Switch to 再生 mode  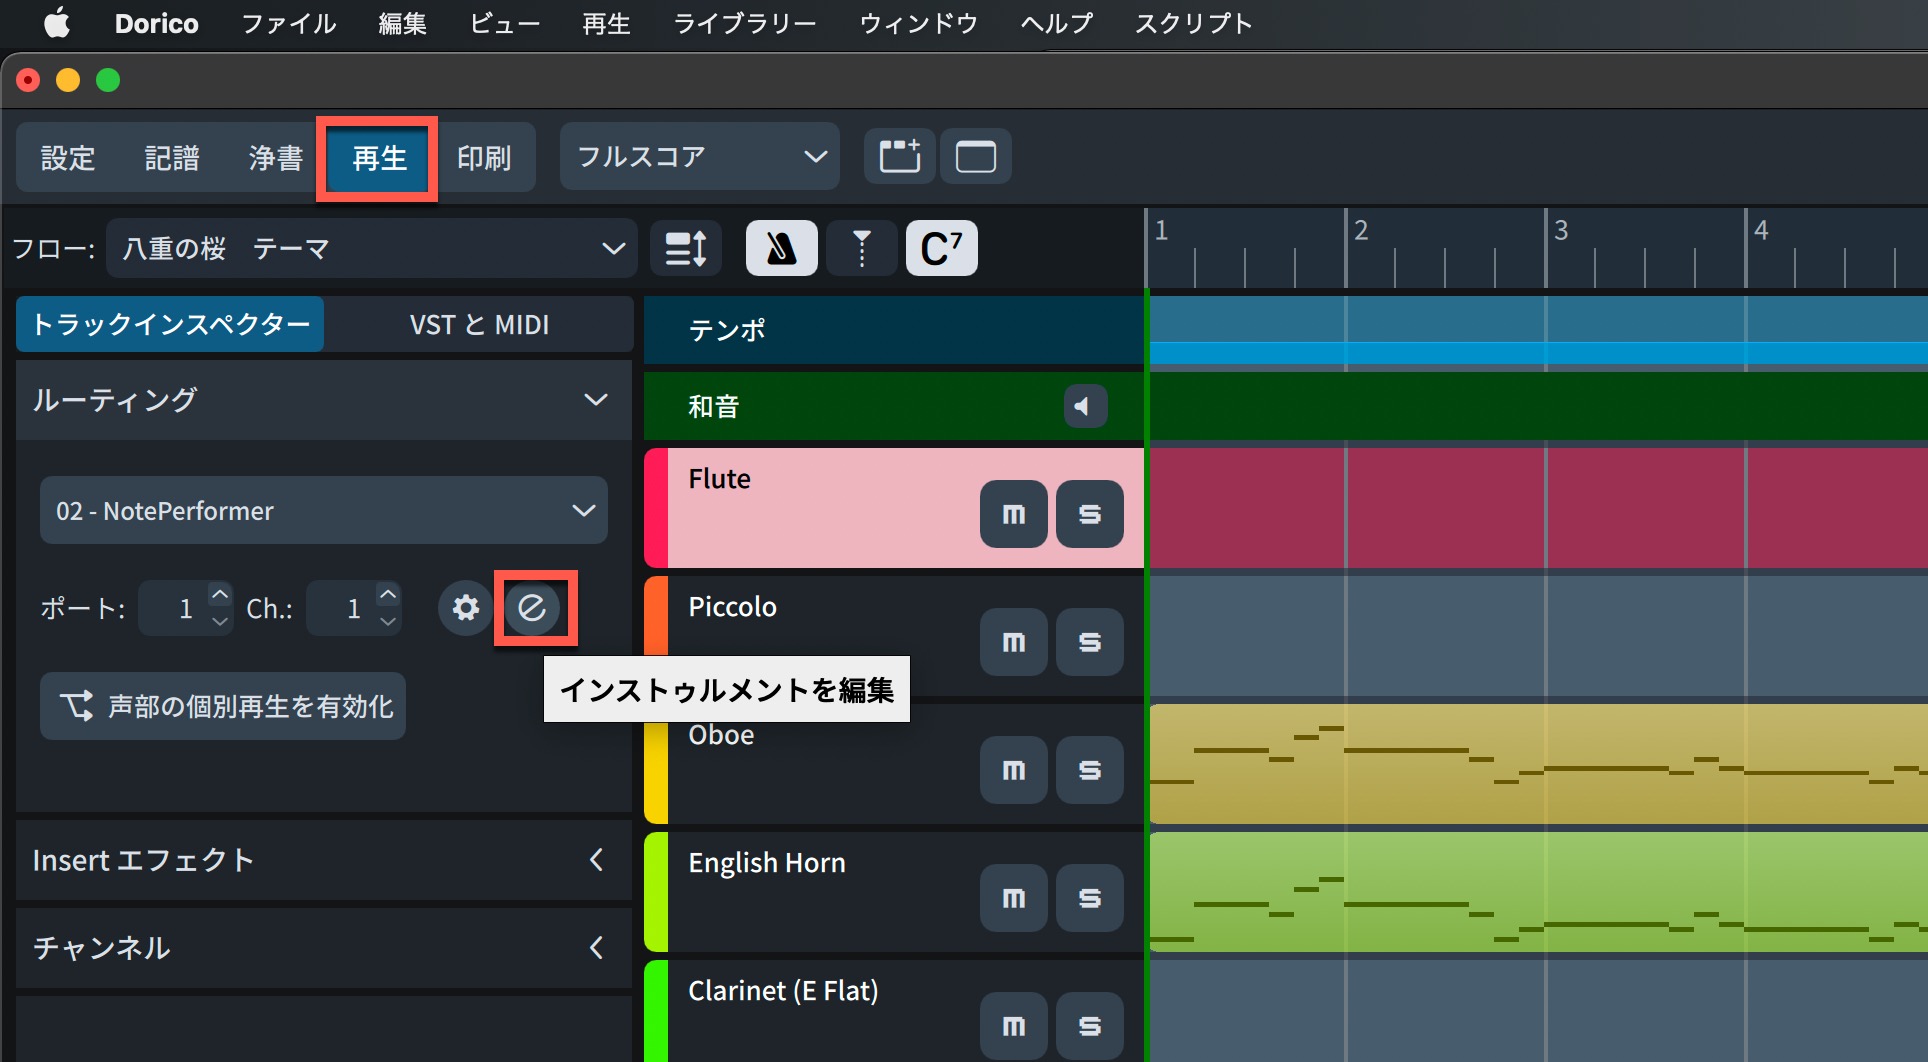tap(379, 157)
